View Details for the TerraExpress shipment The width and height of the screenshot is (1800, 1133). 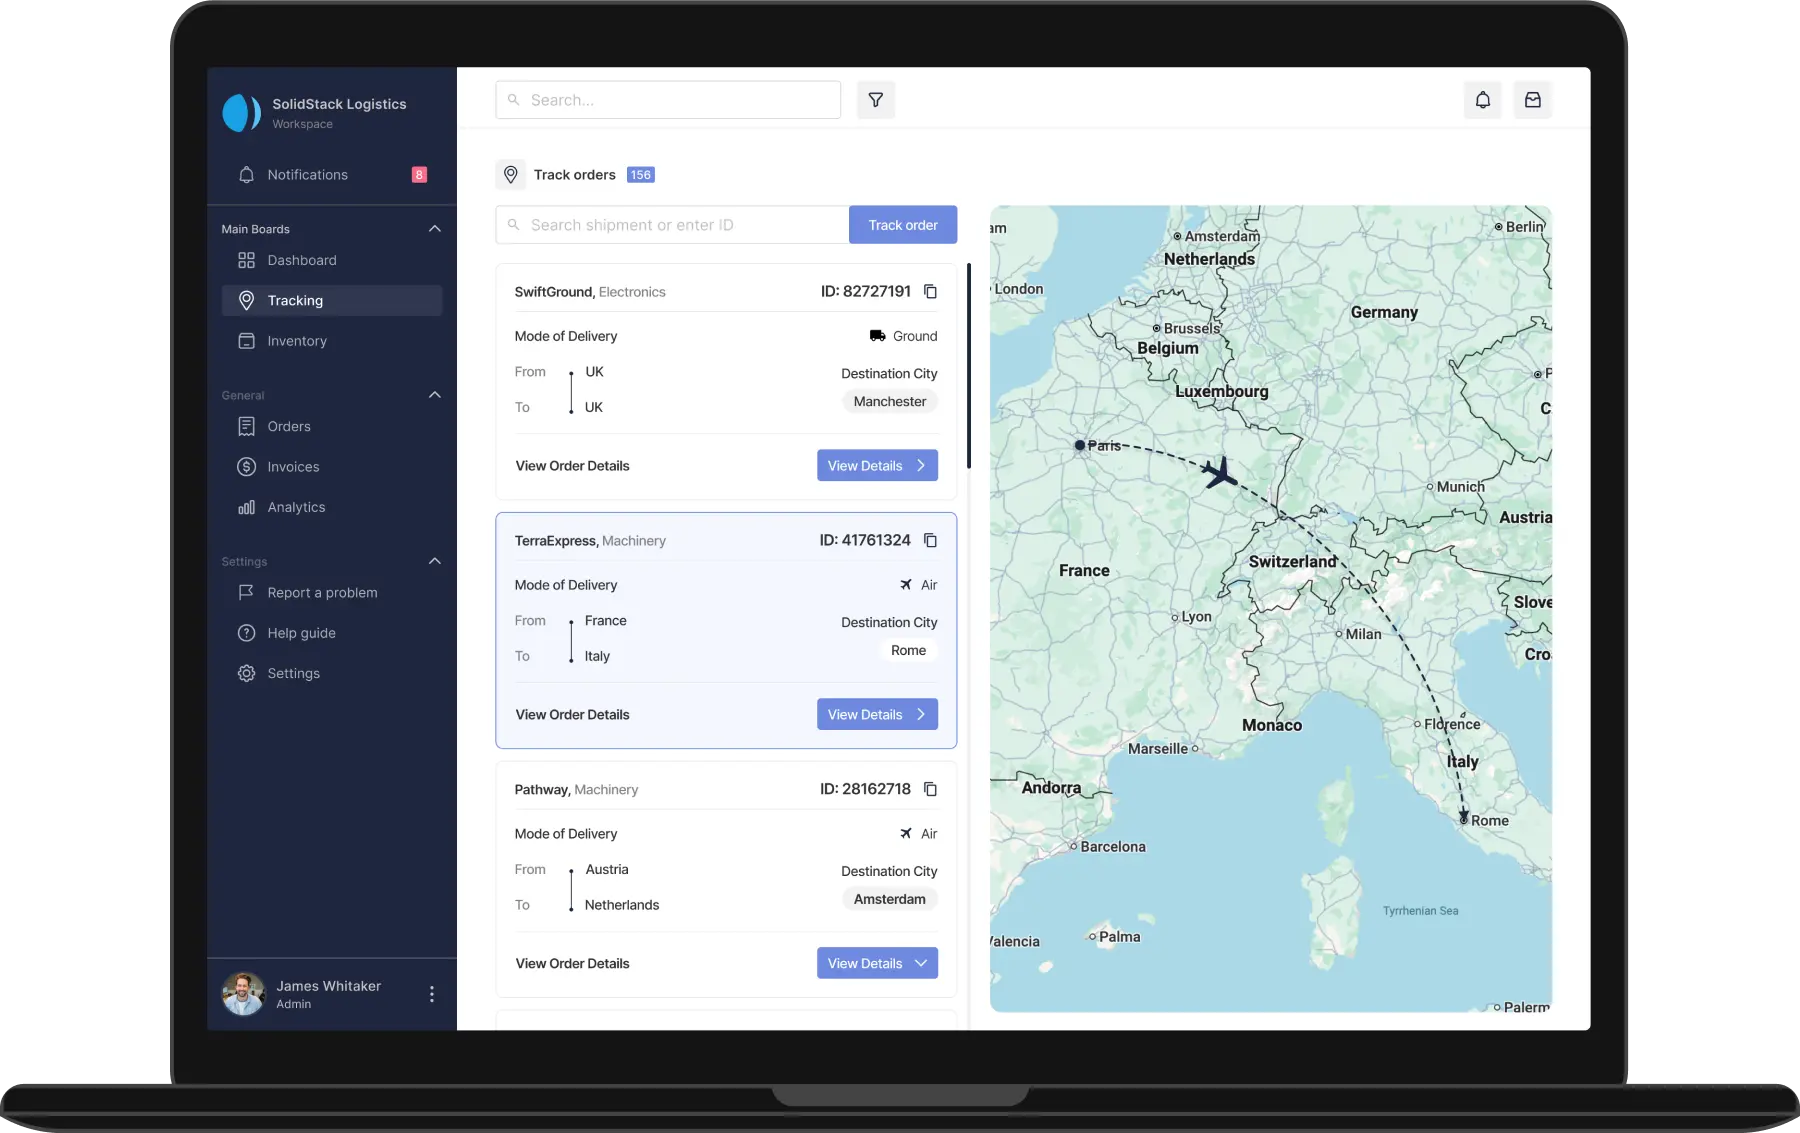877,714
